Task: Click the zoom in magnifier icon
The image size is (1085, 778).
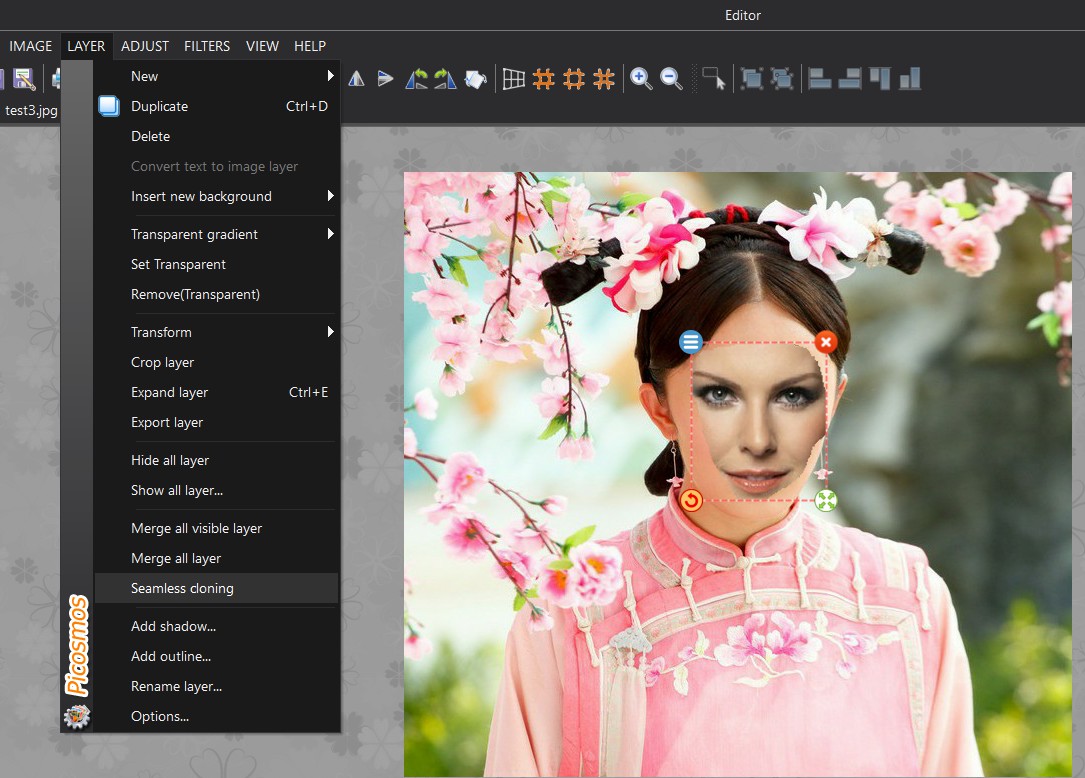Action: [x=641, y=79]
